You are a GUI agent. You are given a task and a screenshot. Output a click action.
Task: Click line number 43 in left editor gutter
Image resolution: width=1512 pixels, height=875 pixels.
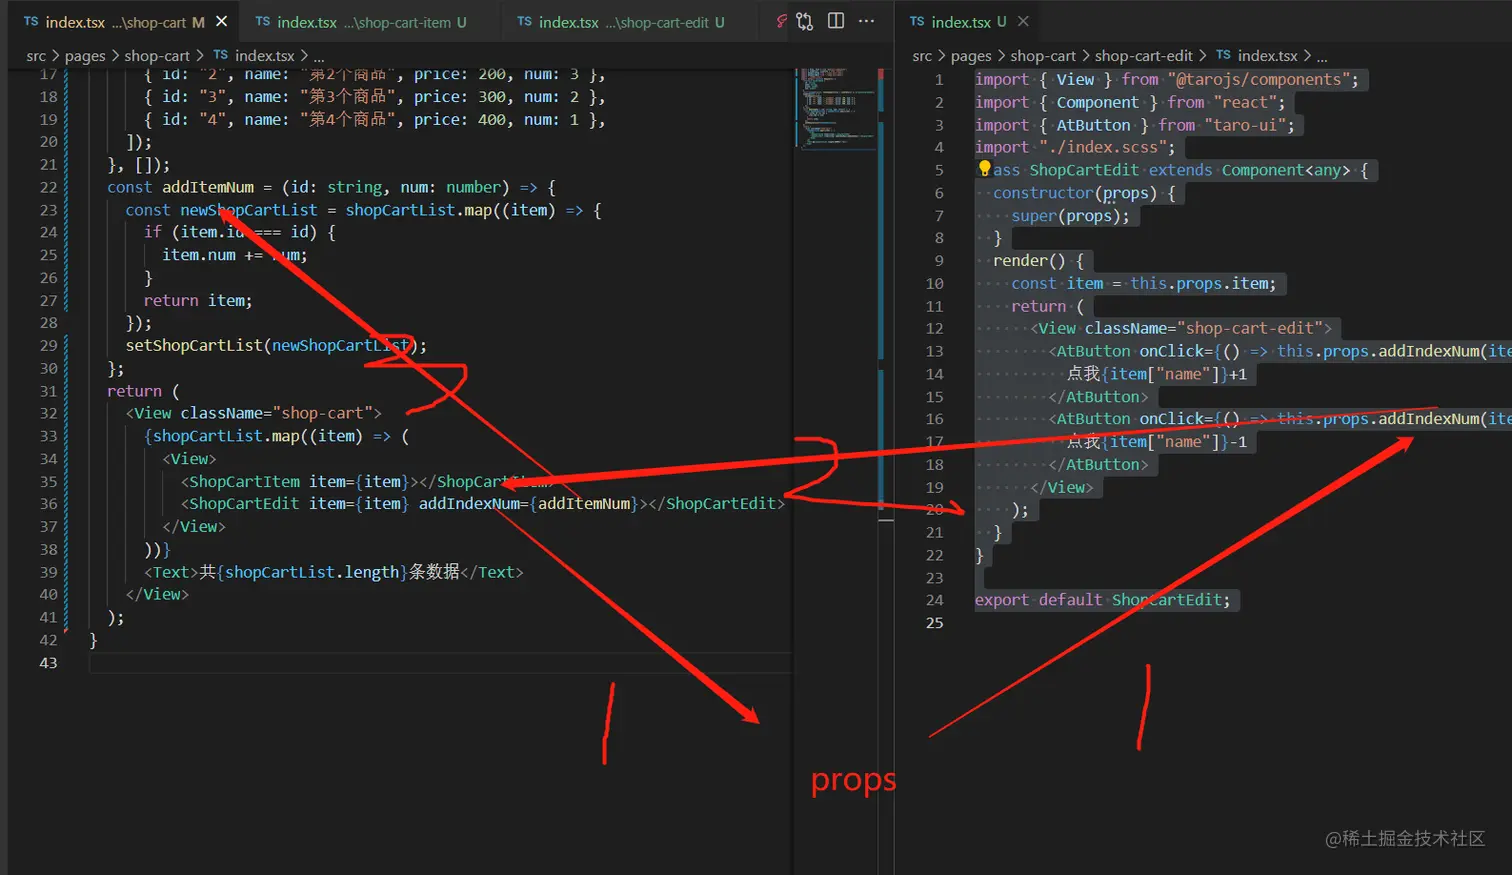click(x=48, y=663)
